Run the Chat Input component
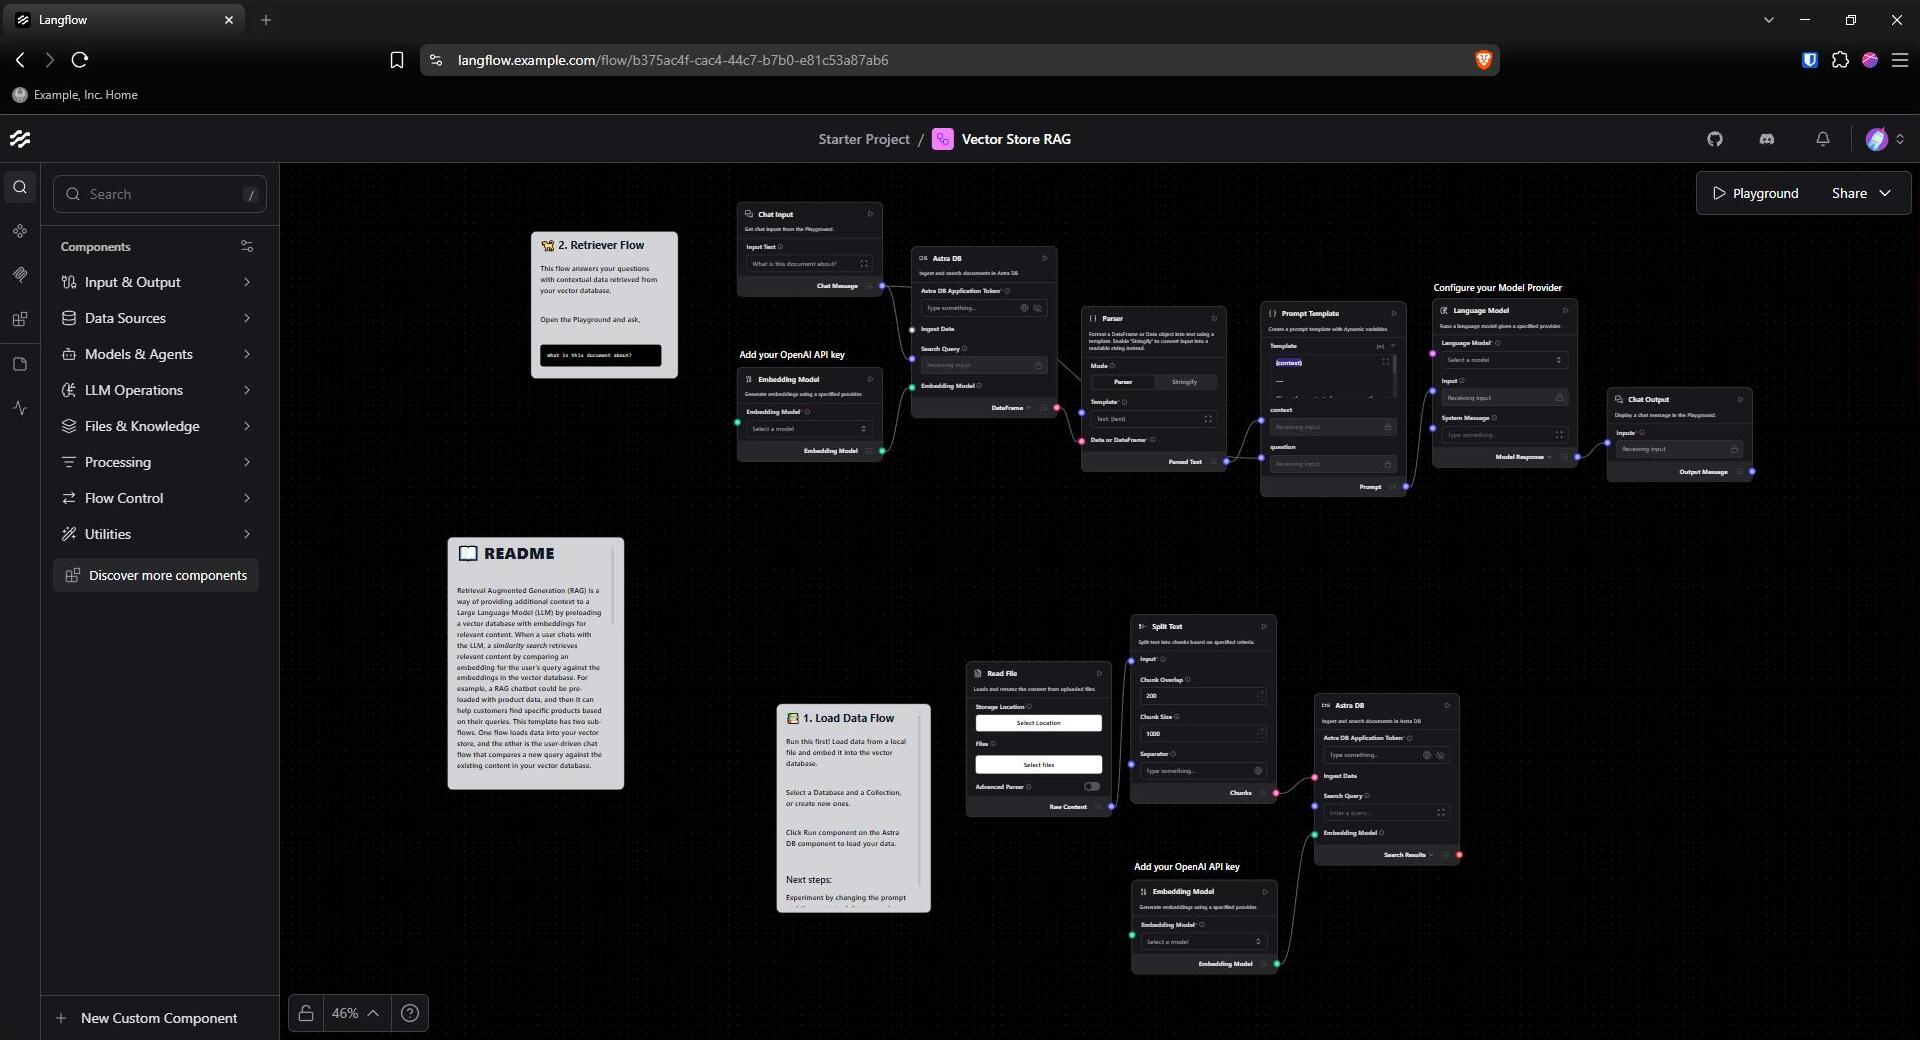Screen dimensions: 1920x1040 [x=870, y=214]
